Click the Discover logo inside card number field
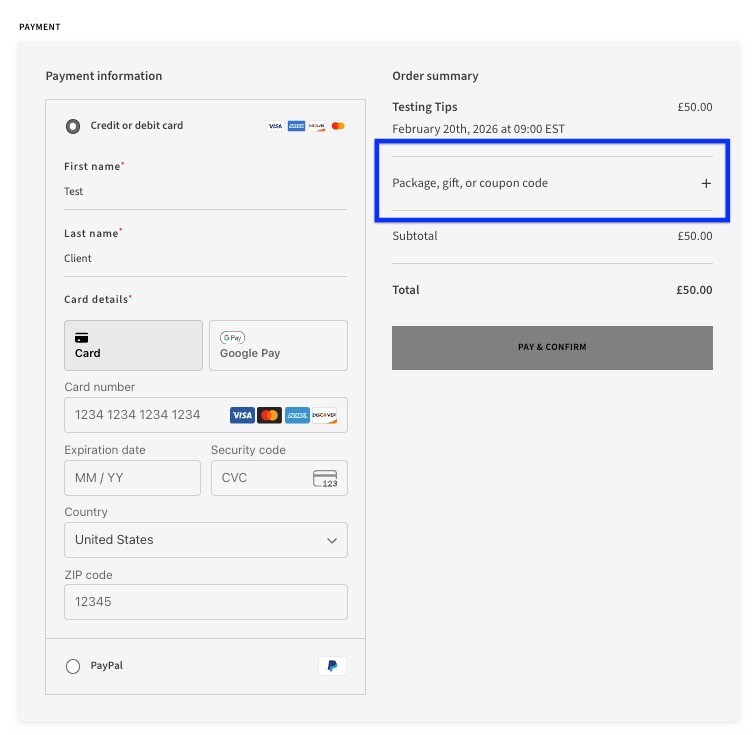 [324, 415]
